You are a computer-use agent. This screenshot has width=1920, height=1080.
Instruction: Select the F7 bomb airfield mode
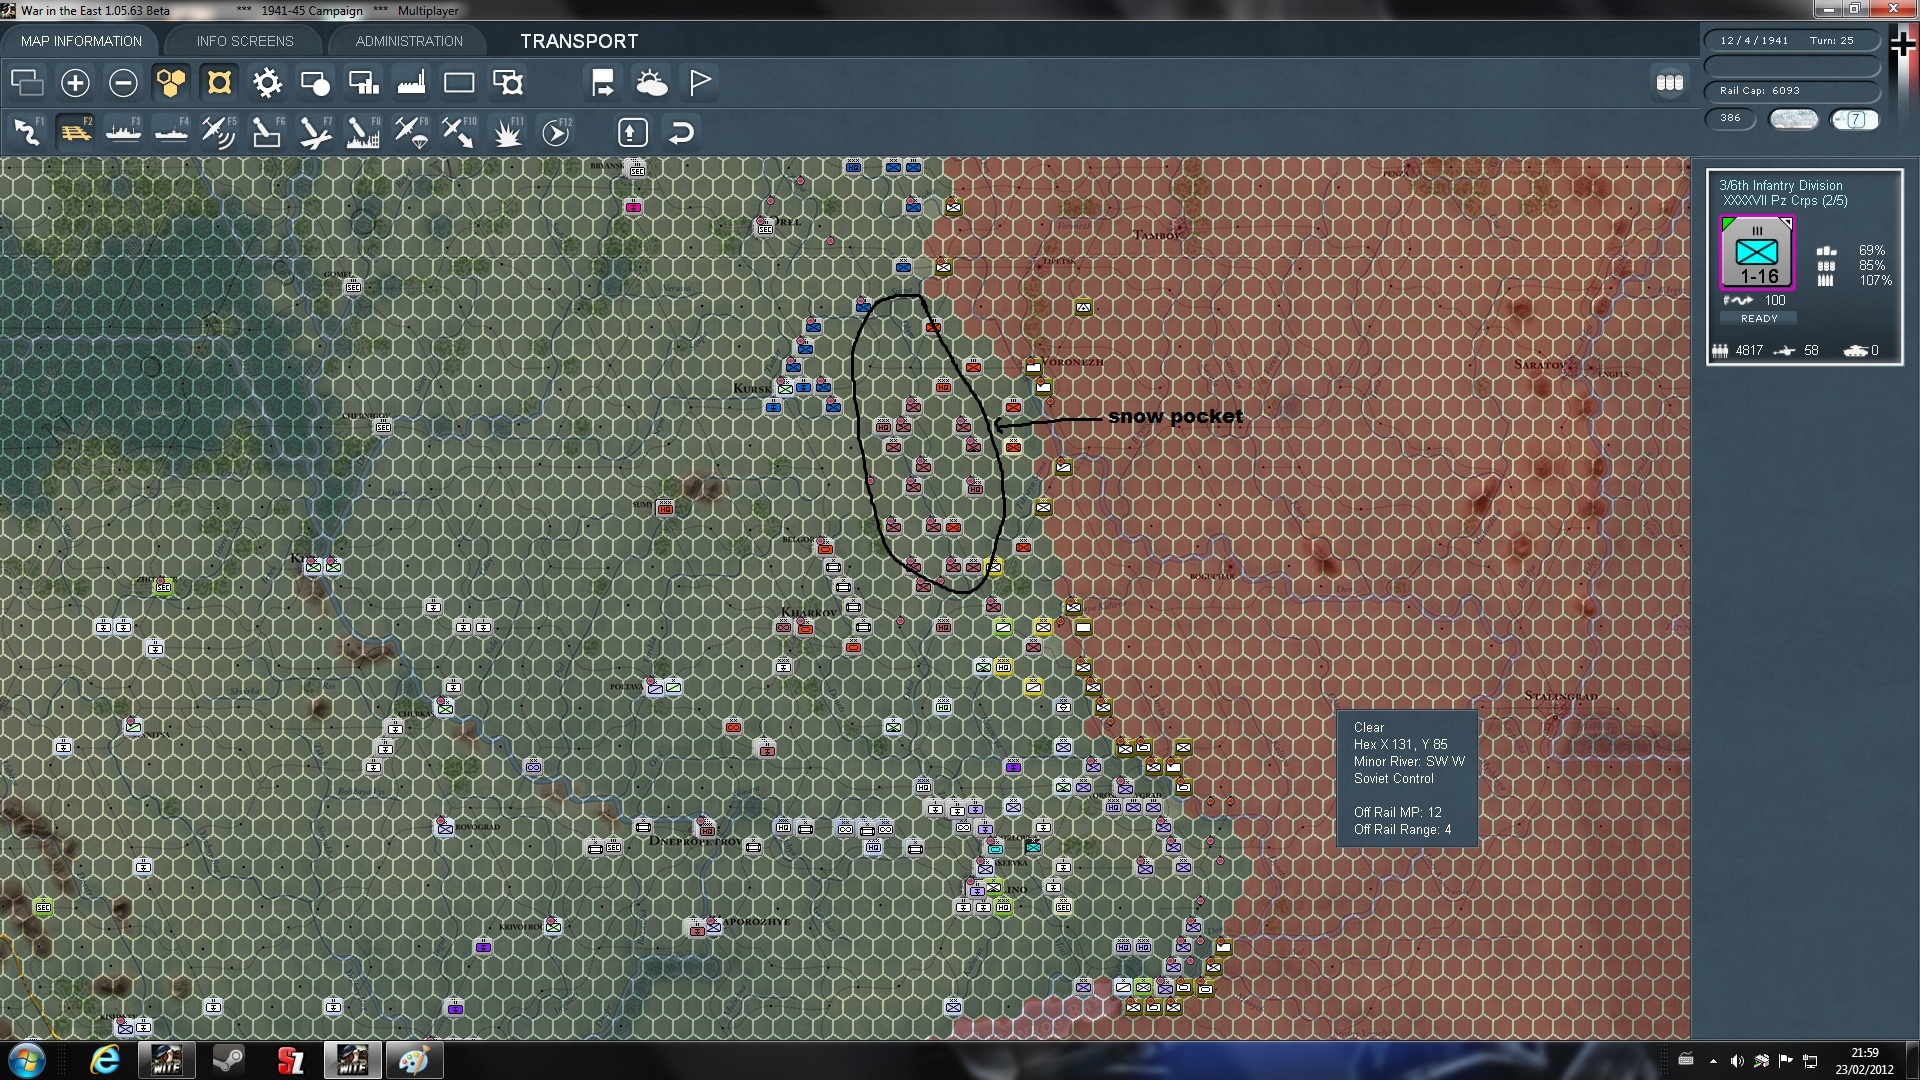tap(315, 132)
